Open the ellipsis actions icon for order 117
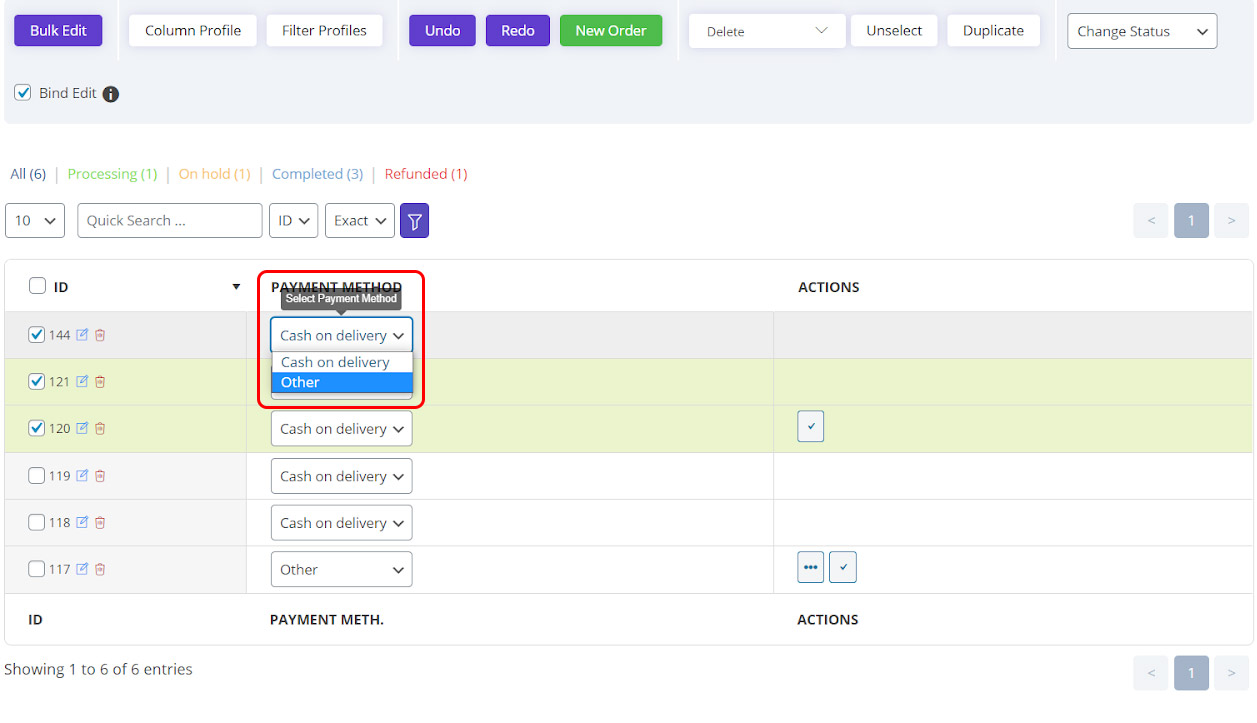 point(810,567)
